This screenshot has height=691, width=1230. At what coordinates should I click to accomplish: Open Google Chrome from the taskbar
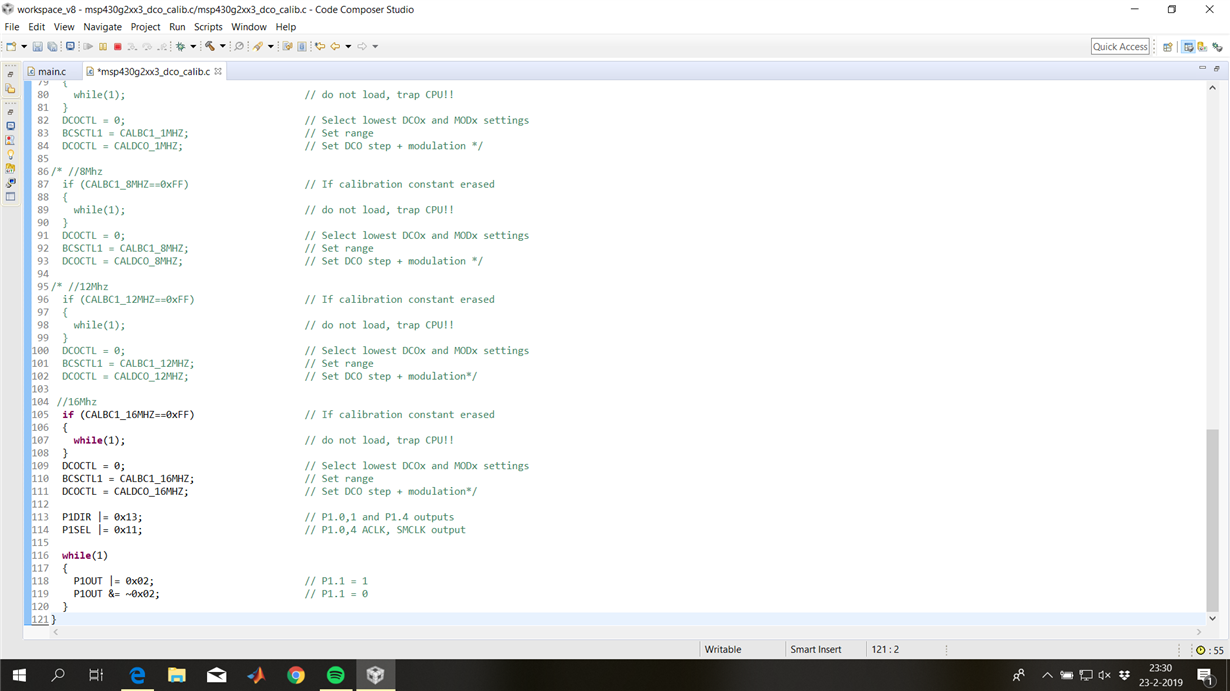point(296,675)
